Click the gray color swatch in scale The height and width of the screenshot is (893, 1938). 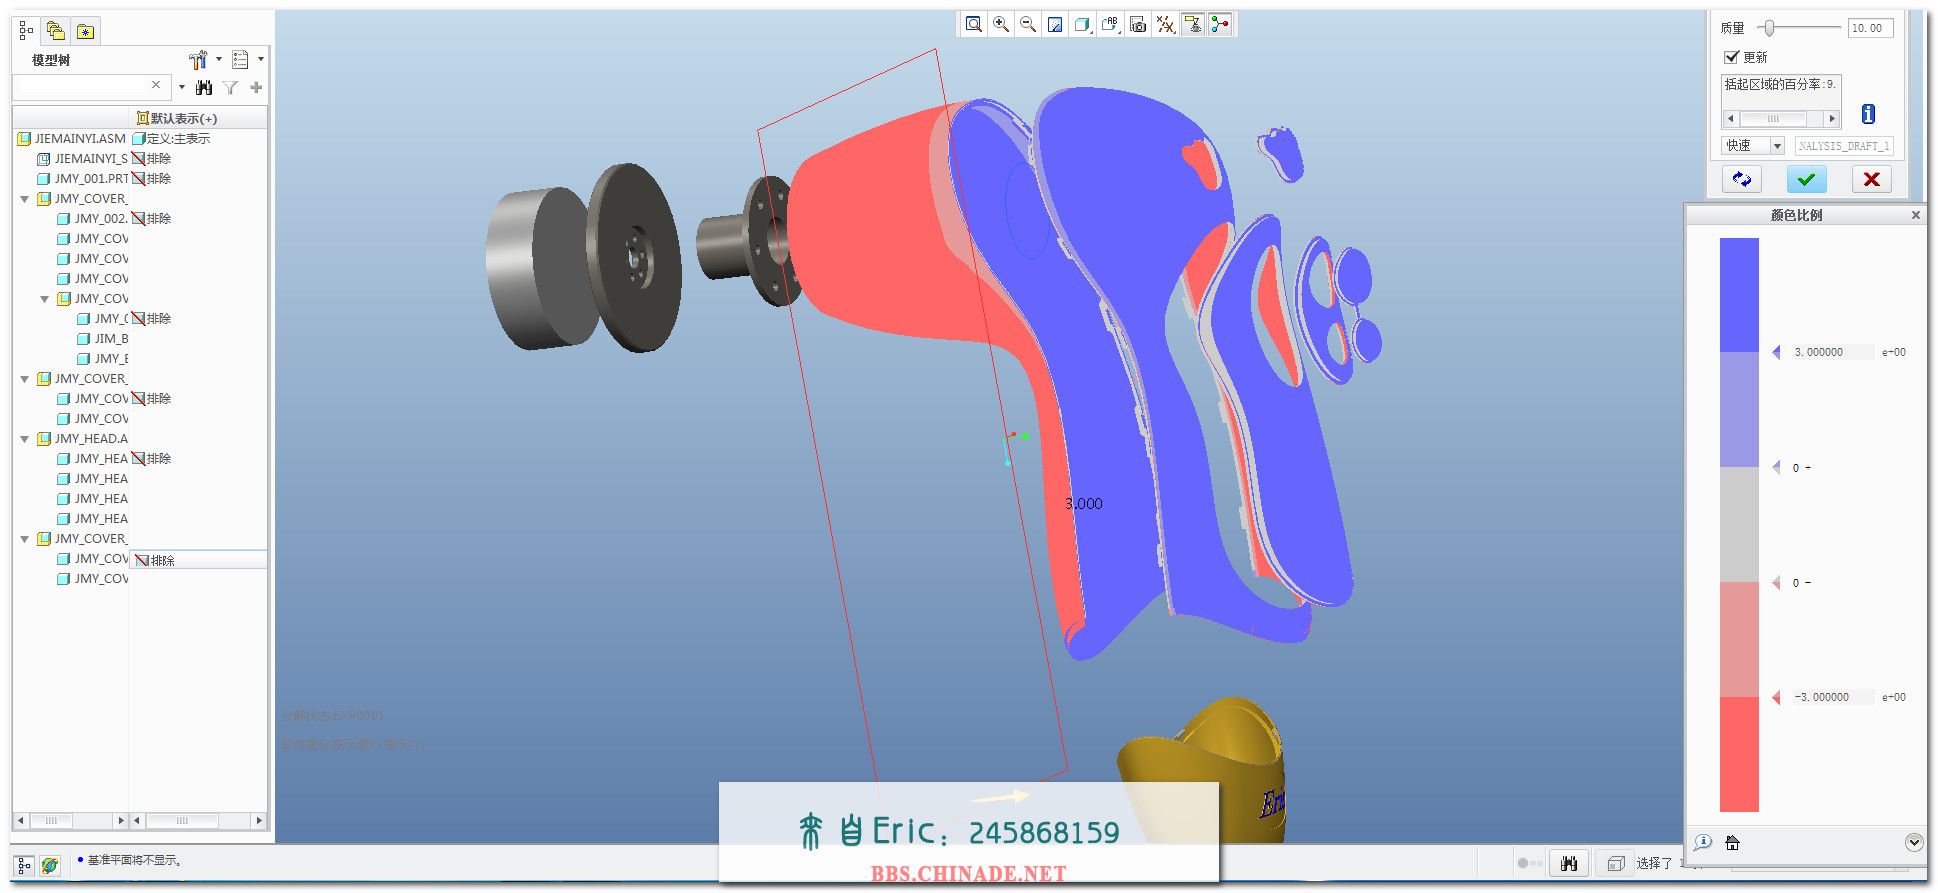1739,525
